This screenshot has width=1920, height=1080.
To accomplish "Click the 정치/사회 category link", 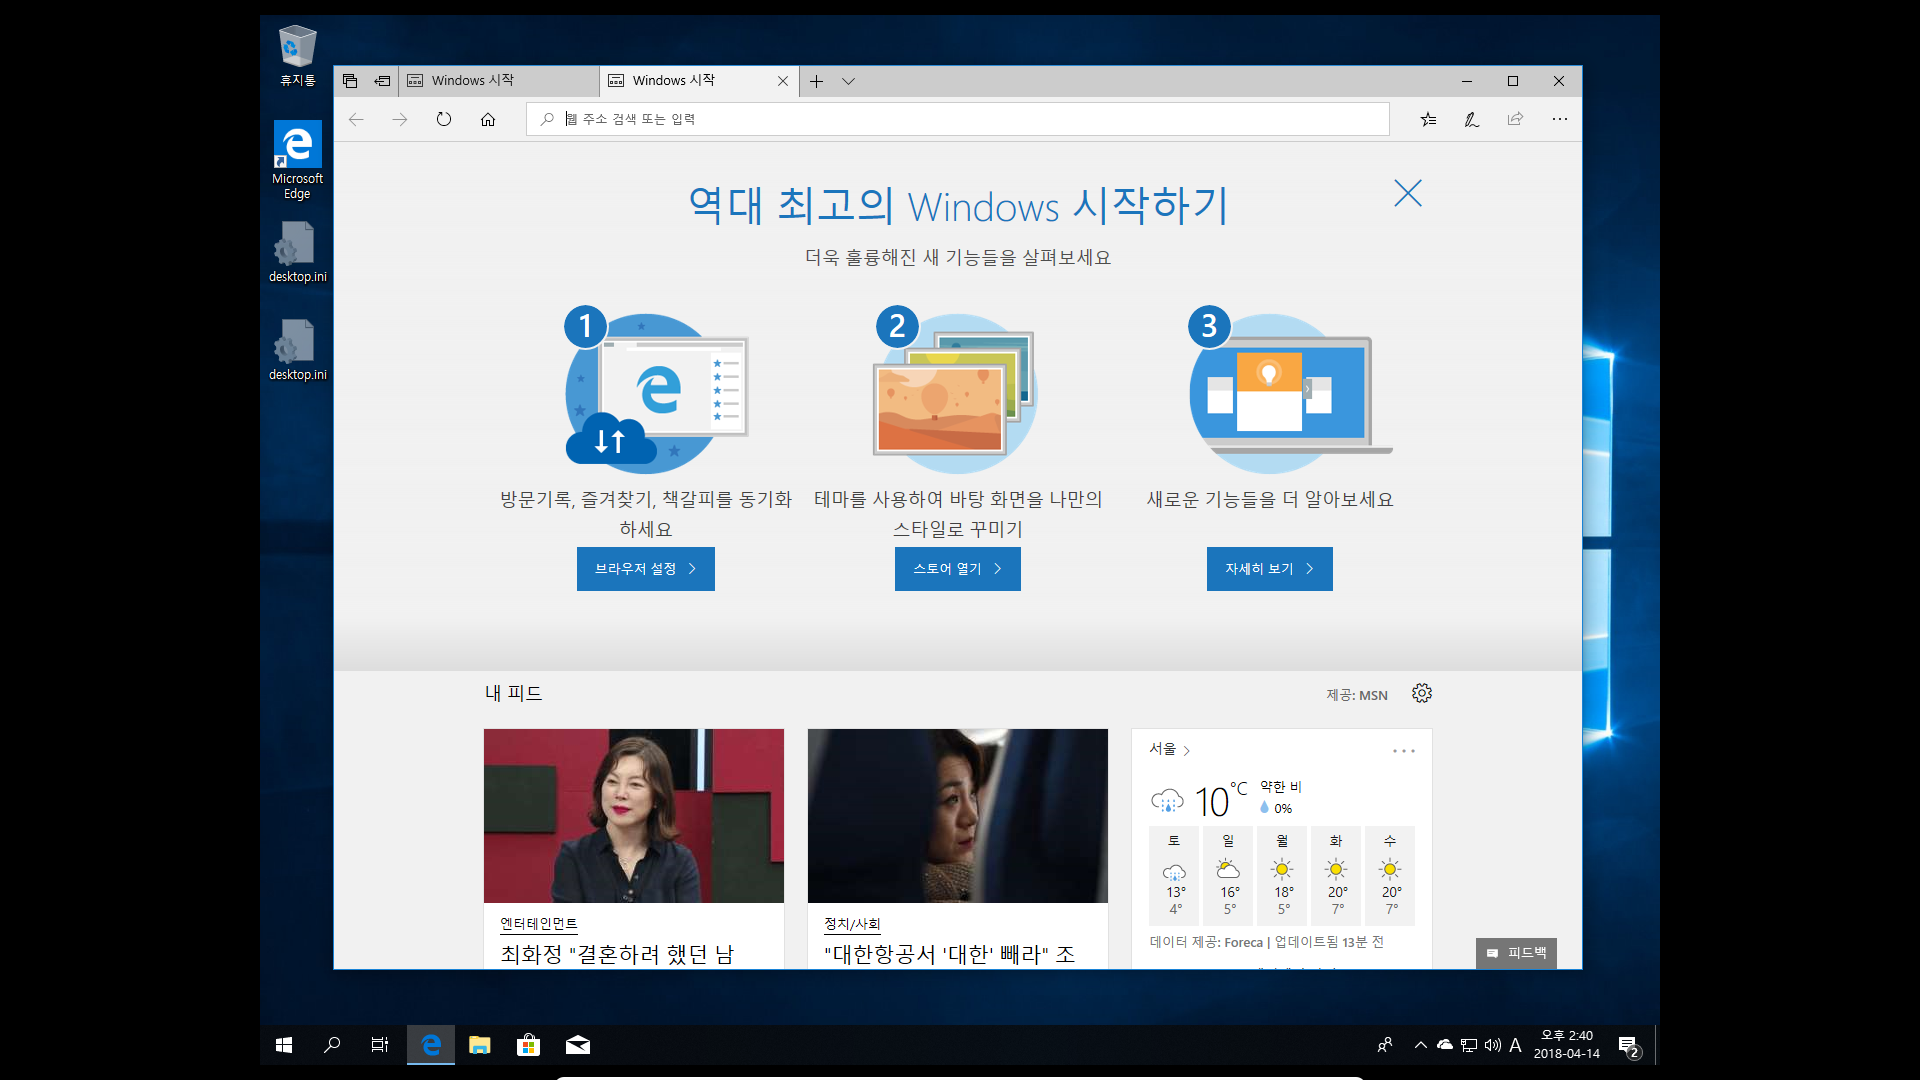I will click(852, 924).
